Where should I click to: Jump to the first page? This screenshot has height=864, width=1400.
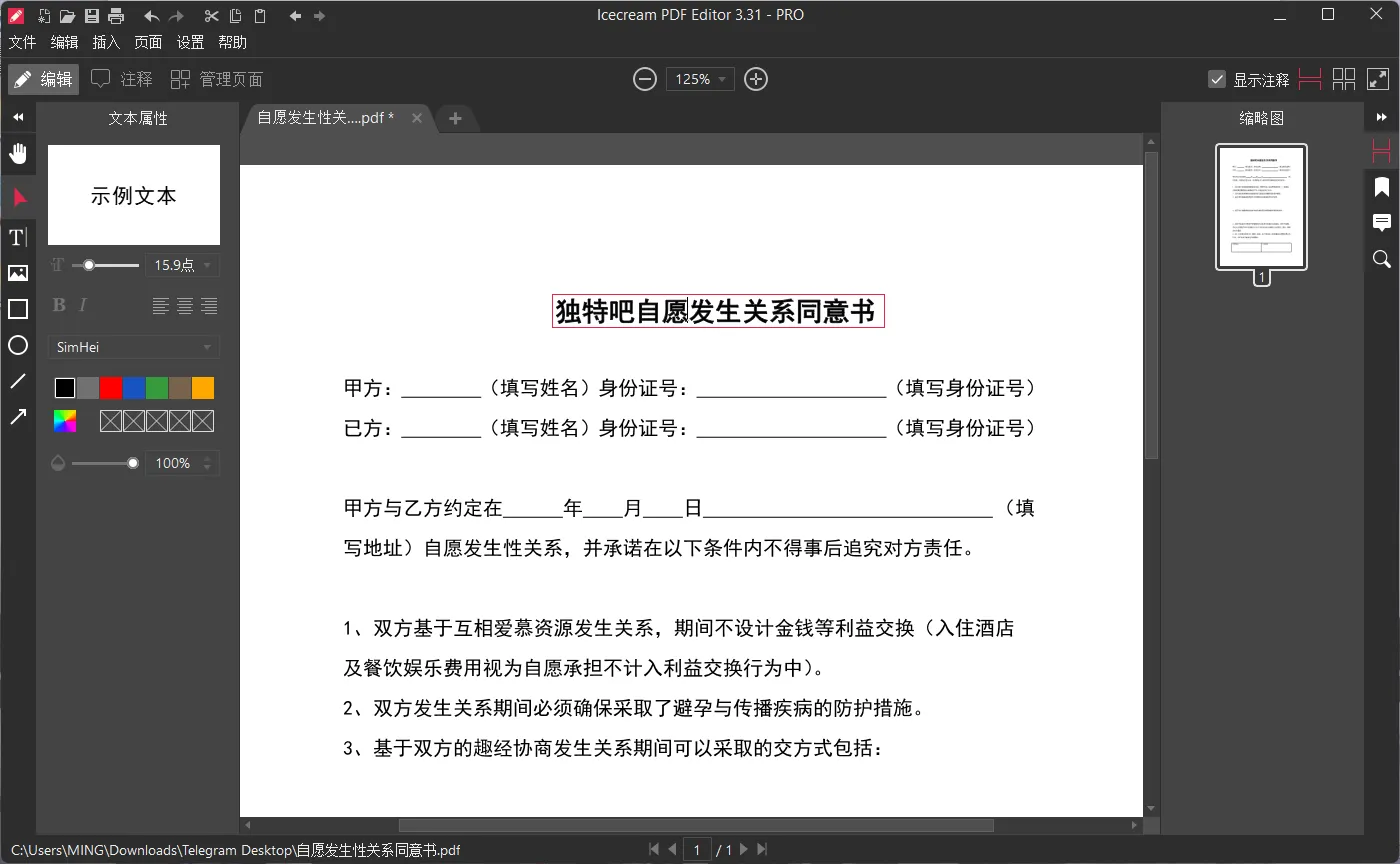coord(654,850)
